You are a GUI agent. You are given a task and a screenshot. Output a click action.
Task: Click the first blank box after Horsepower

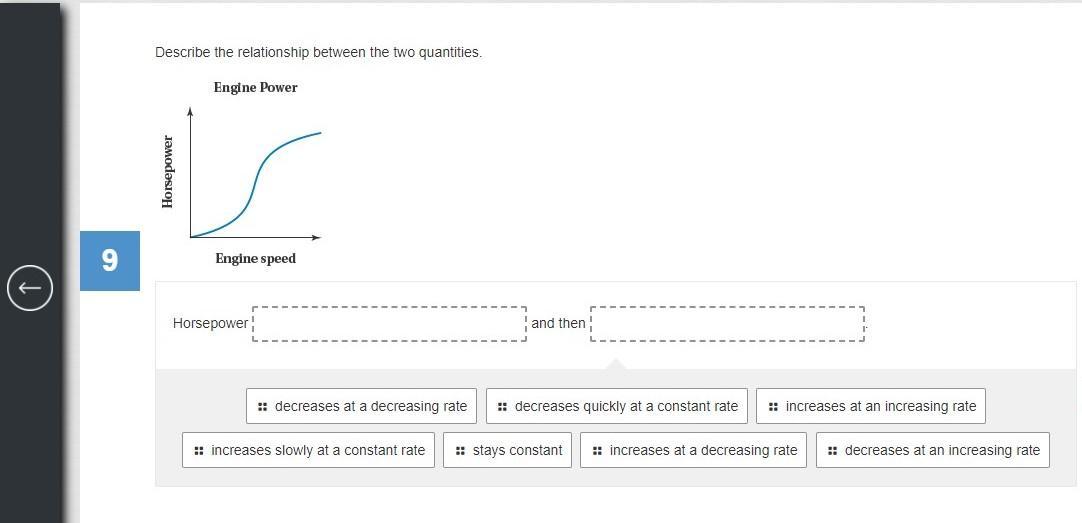[x=390, y=324]
